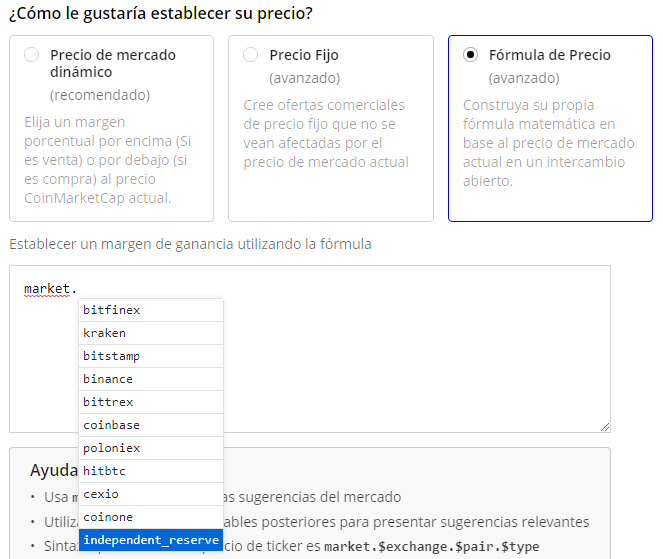Select the Precio de mercado dinámico radio button

pos(31,55)
